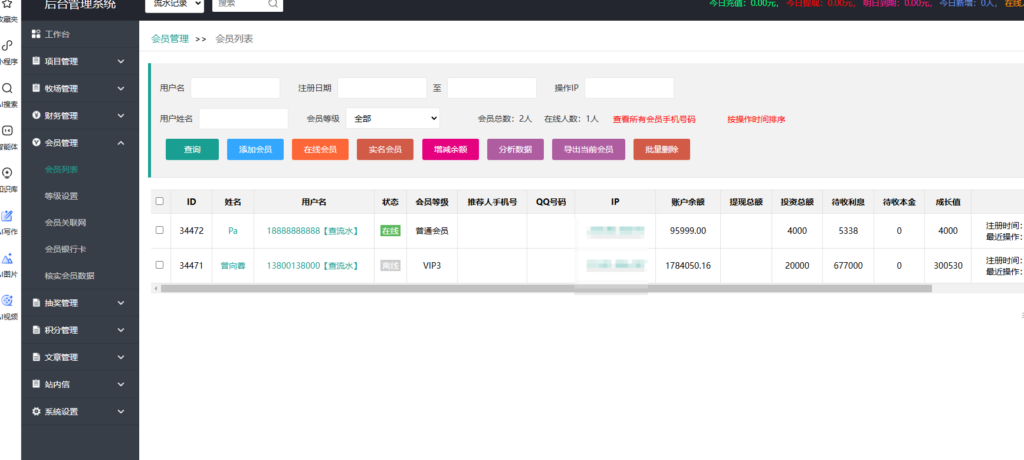Expand the 抽奖管理 chevron

click(x=121, y=303)
